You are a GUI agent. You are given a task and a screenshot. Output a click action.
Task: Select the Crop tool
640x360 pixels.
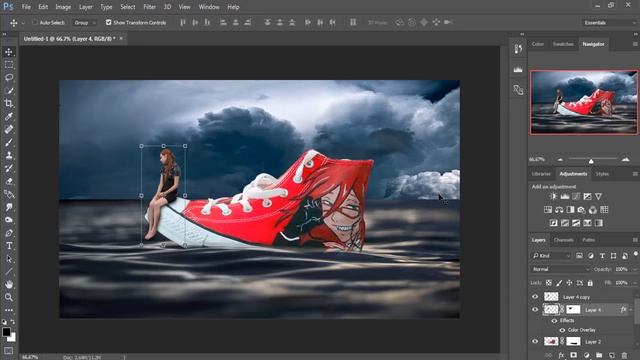pyautogui.click(x=9, y=103)
